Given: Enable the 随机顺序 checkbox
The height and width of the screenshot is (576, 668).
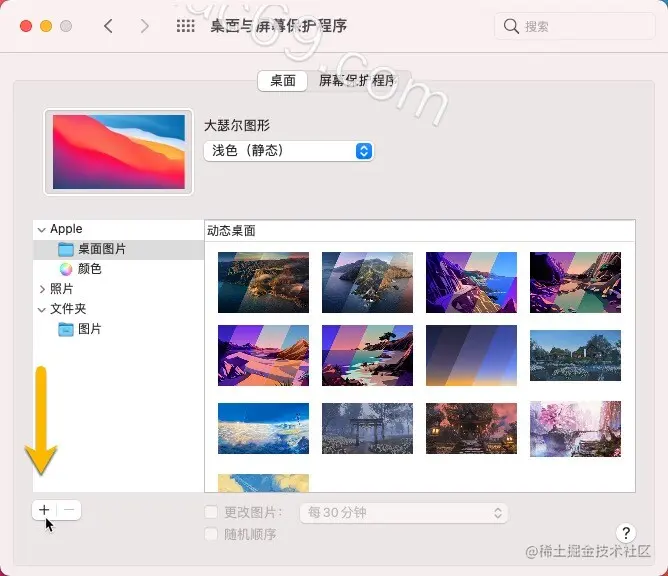Looking at the screenshot, I should [211, 534].
